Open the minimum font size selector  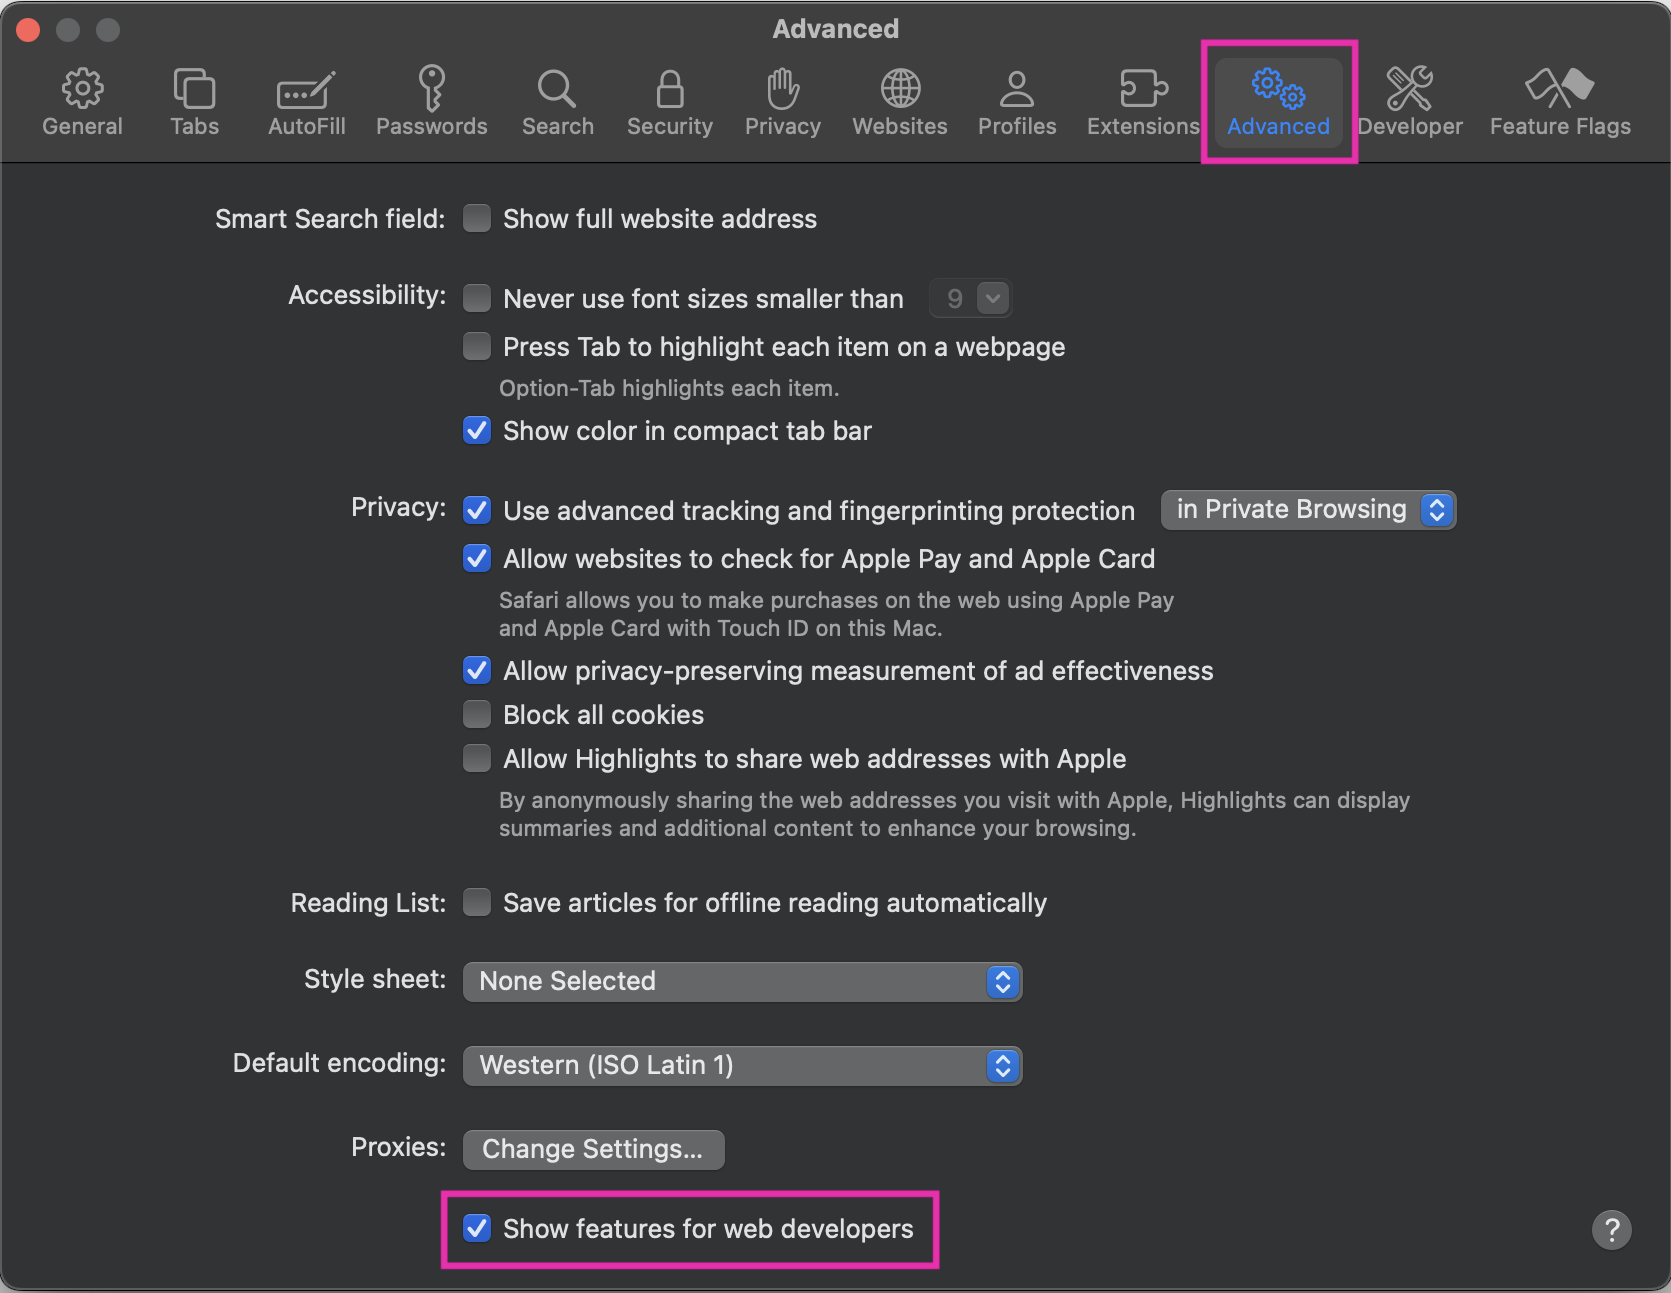(x=970, y=298)
